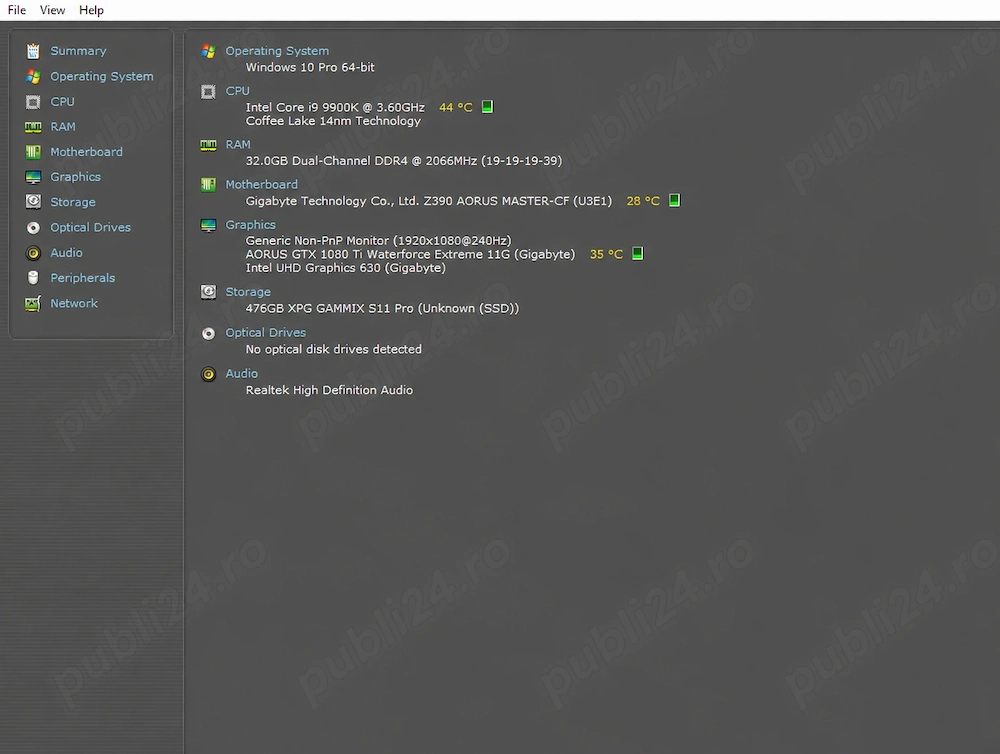The height and width of the screenshot is (754, 1000).
Task: Show Network from the sidebar
Action: point(74,304)
